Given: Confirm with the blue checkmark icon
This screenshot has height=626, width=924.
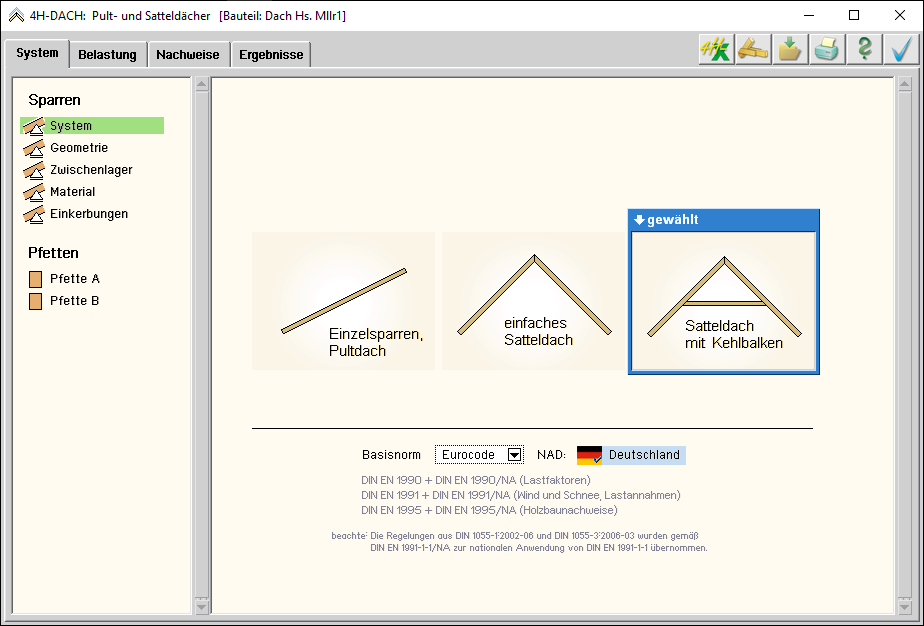Looking at the screenshot, I should [x=902, y=50].
